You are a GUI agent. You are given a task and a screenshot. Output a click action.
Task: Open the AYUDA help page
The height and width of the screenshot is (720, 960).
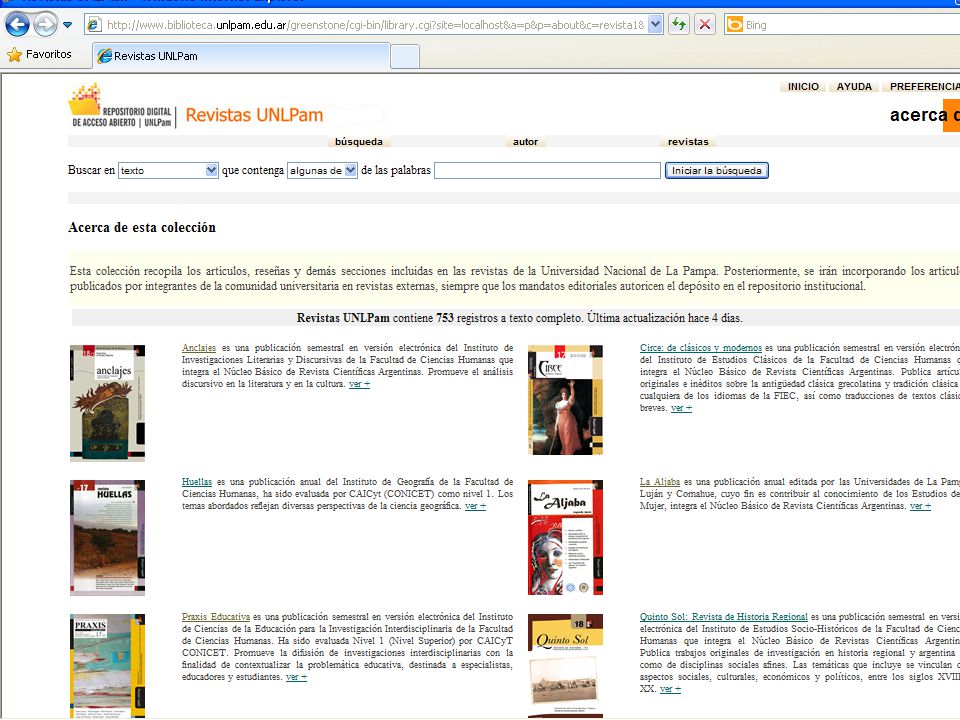click(x=854, y=86)
